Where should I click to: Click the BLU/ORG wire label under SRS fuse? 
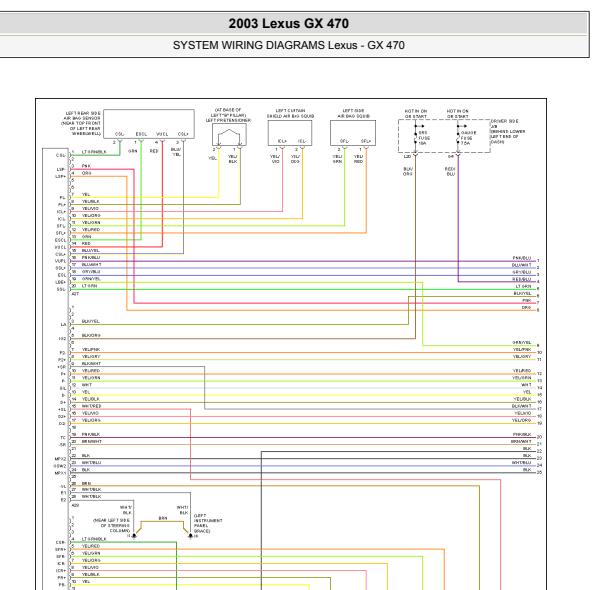[x=408, y=171]
